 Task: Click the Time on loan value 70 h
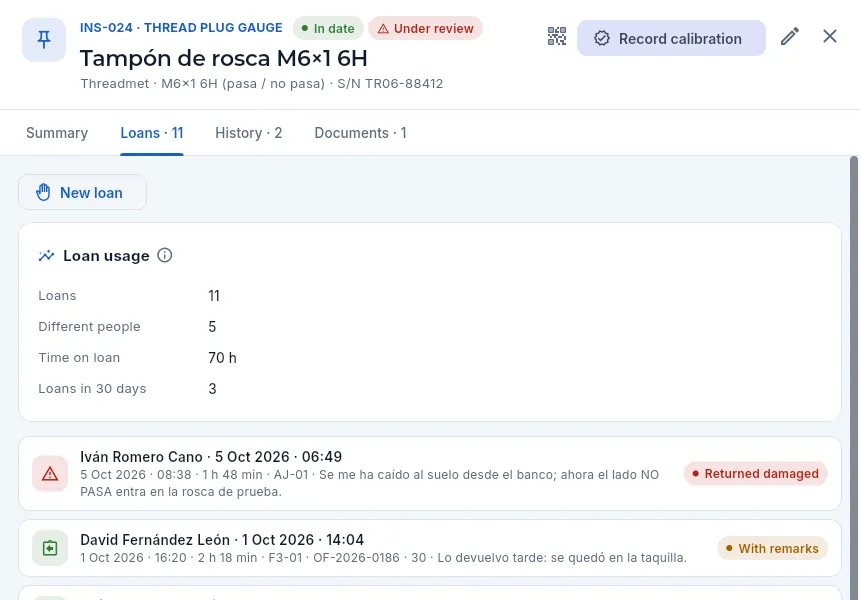point(223,358)
